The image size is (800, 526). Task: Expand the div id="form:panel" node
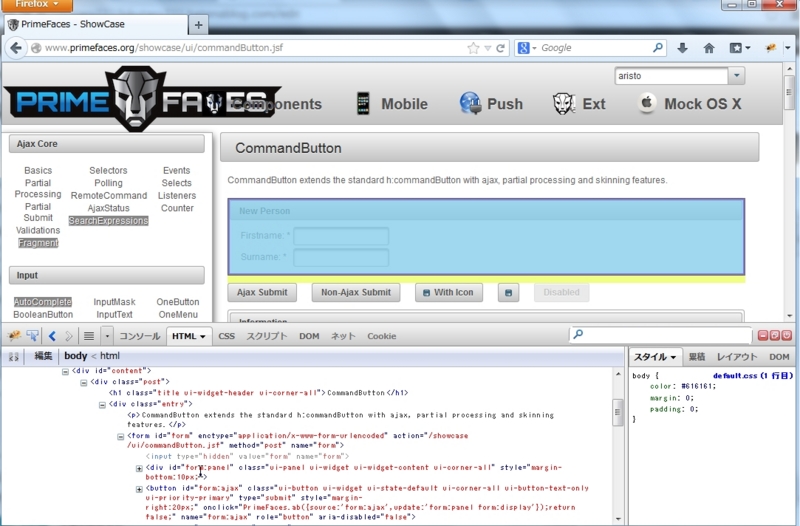pos(139,468)
